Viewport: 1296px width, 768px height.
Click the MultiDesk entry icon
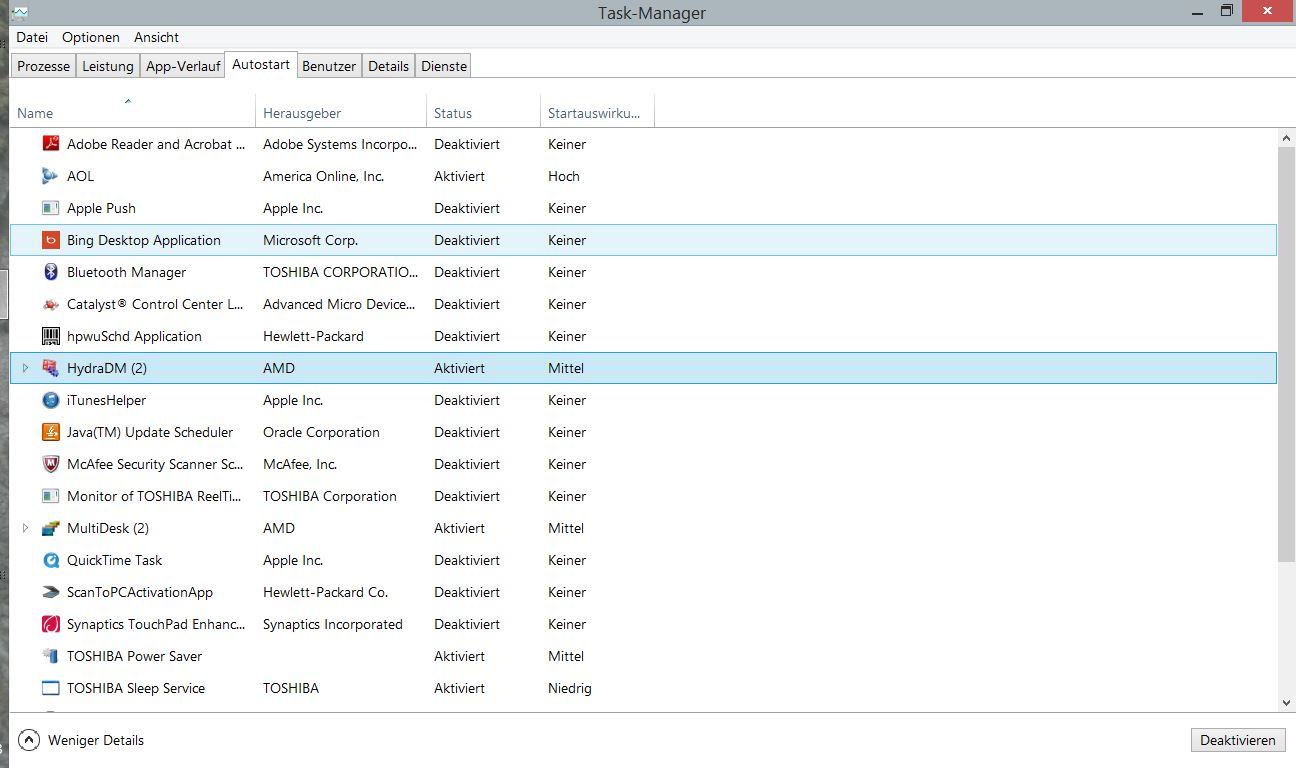51,528
